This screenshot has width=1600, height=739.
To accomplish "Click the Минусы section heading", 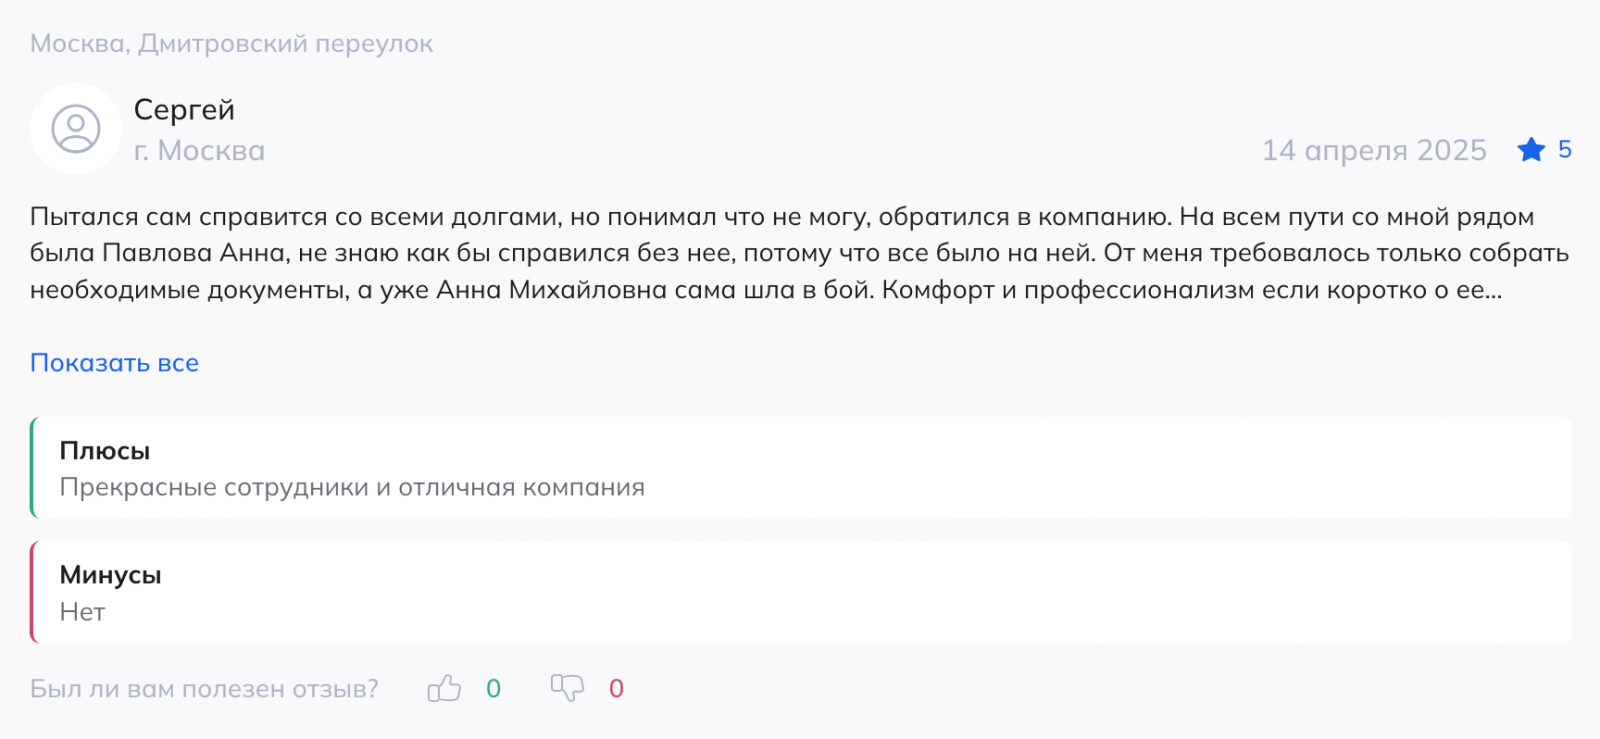I will click(110, 575).
